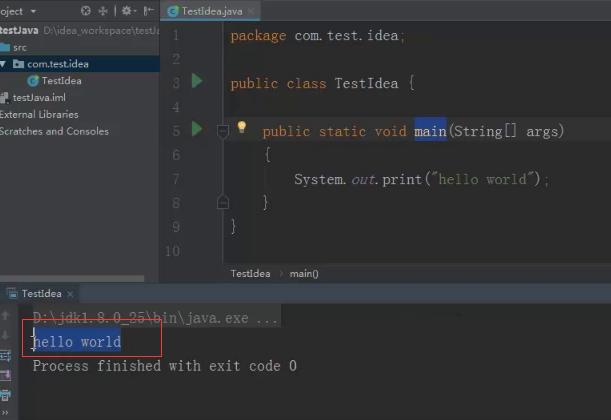Screen dimensions: 611x420
Task: Click the scroll-from-source target icon
Action: coord(86,11)
